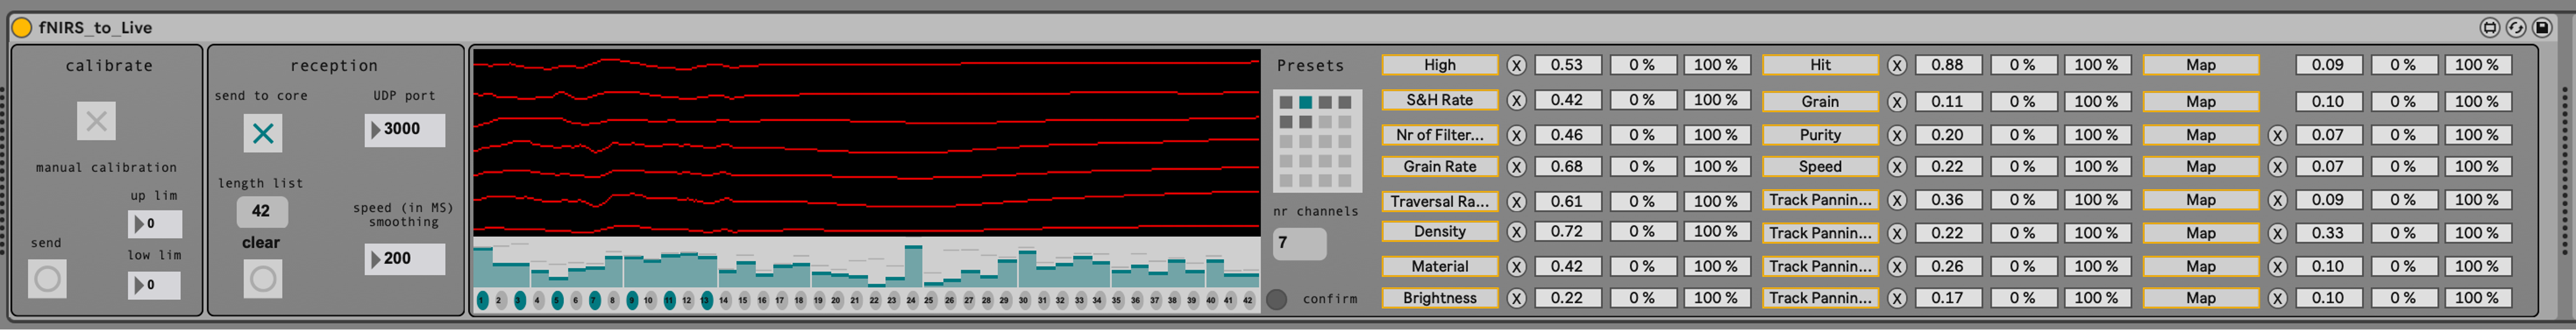
Task: Click the X button next to Purity
Action: [x=1896, y=136]
